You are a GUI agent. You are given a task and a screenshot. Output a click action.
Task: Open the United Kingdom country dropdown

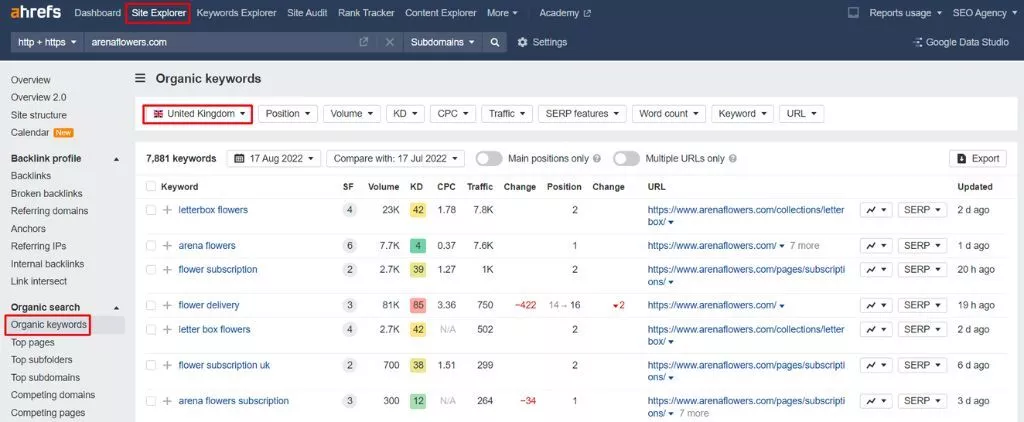coord(198,114)
